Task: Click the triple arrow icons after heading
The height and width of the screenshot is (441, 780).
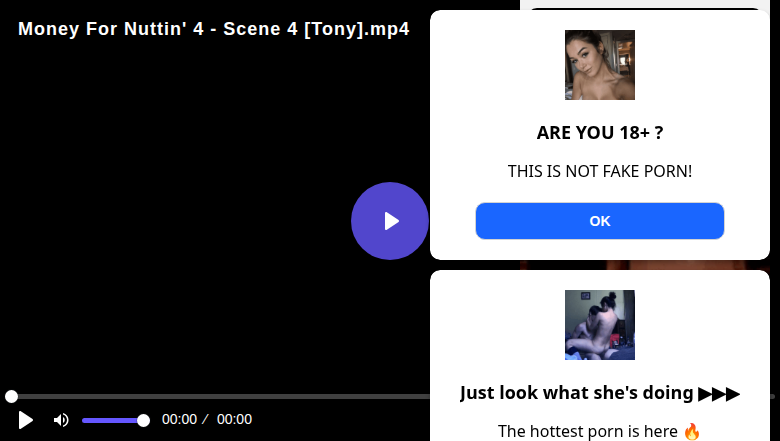Action: (719, 393)
